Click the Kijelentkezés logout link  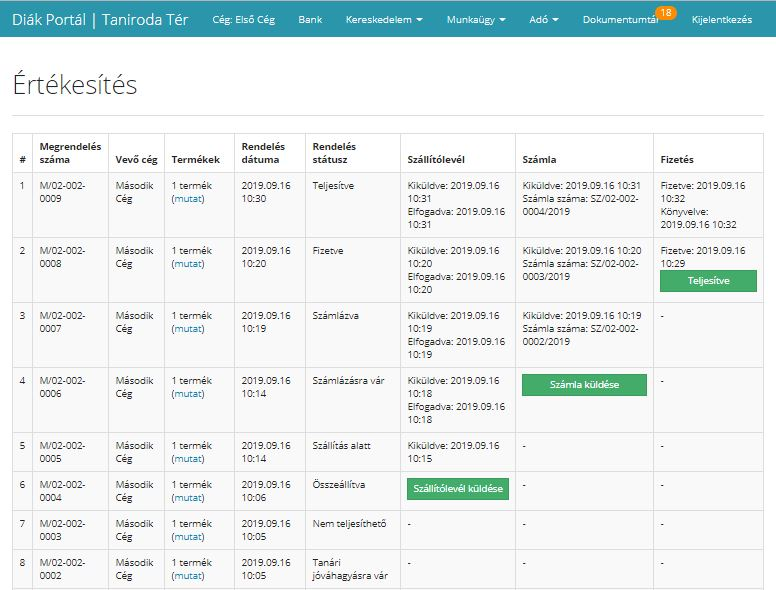click(x=721, y=20)
